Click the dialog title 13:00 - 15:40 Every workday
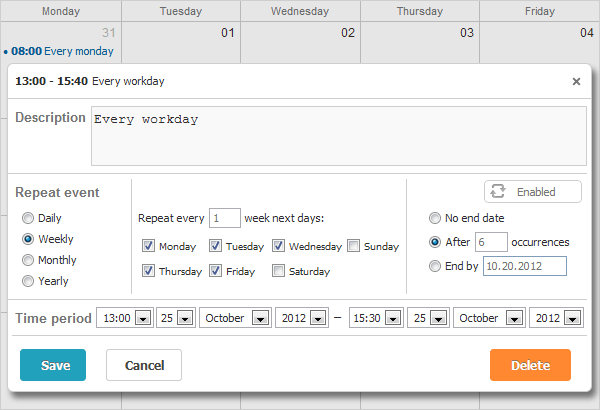 tap(90, 81)
